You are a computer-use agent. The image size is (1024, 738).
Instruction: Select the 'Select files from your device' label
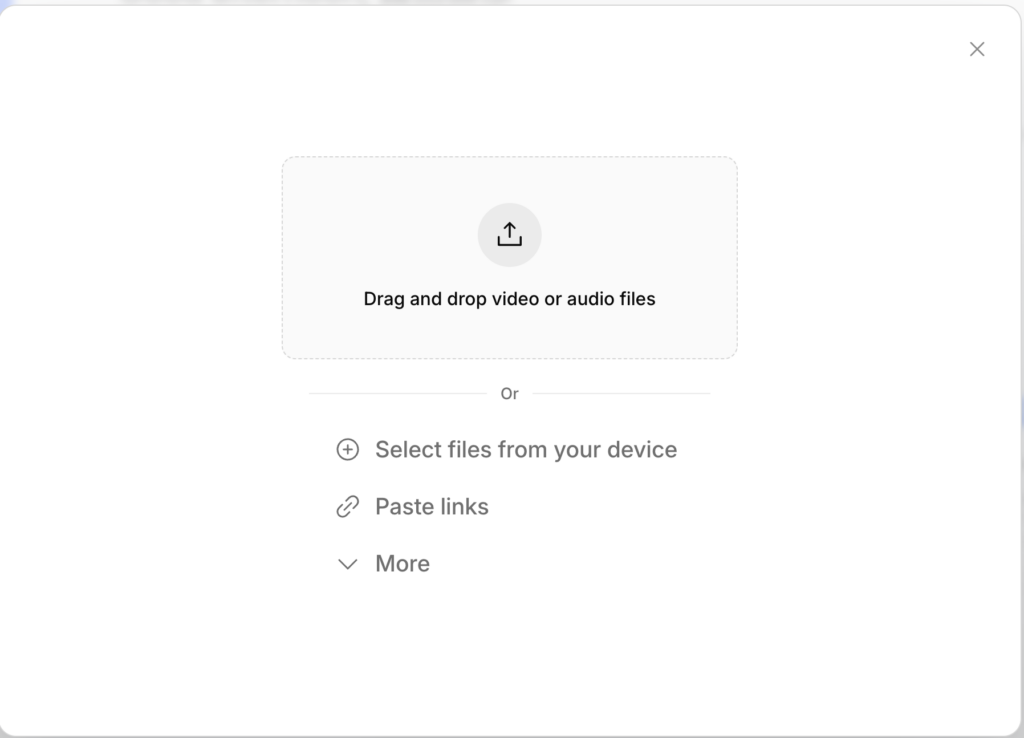pyautogui.click(x=526, y=449)
